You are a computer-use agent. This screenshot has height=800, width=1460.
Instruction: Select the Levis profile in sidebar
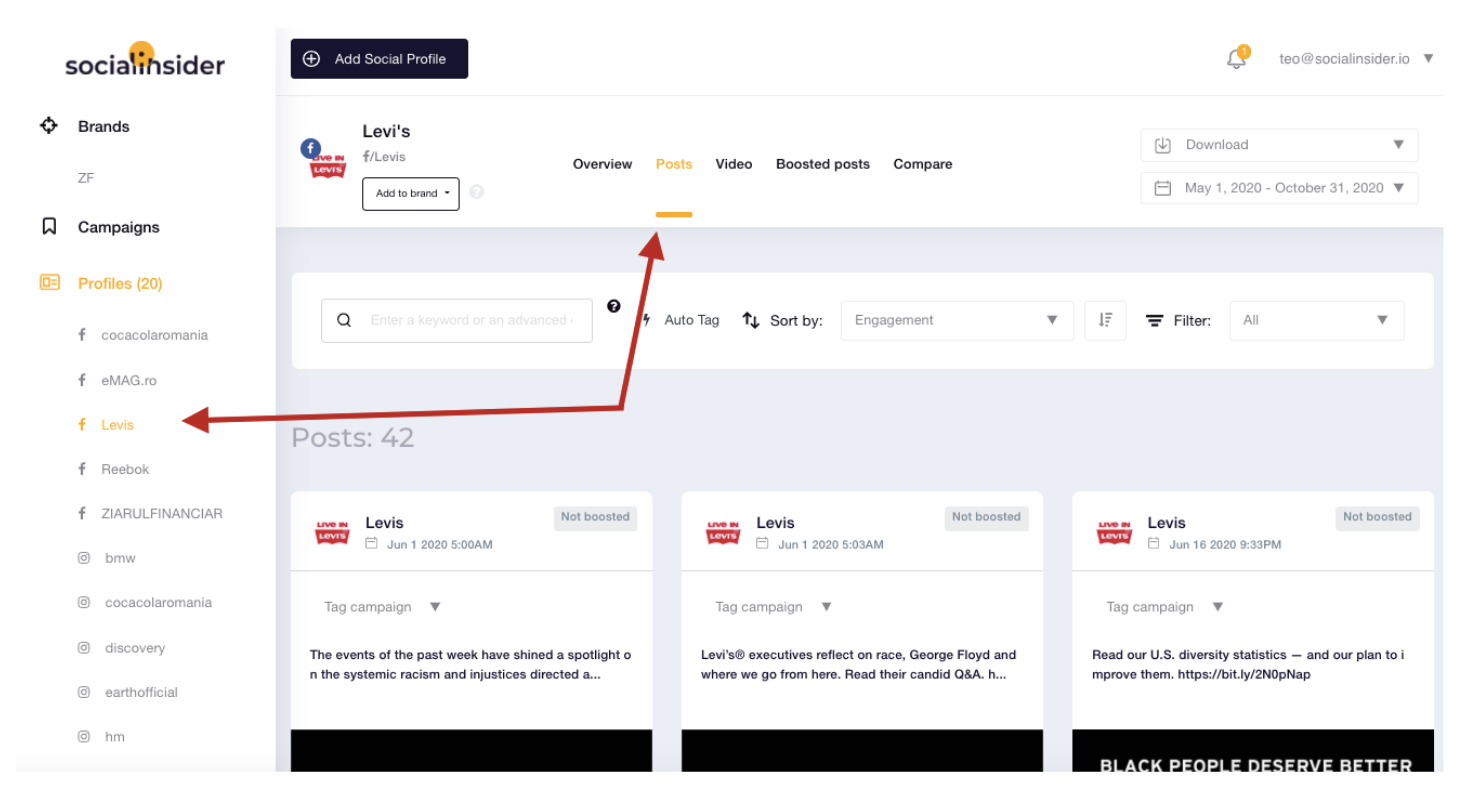117,425
